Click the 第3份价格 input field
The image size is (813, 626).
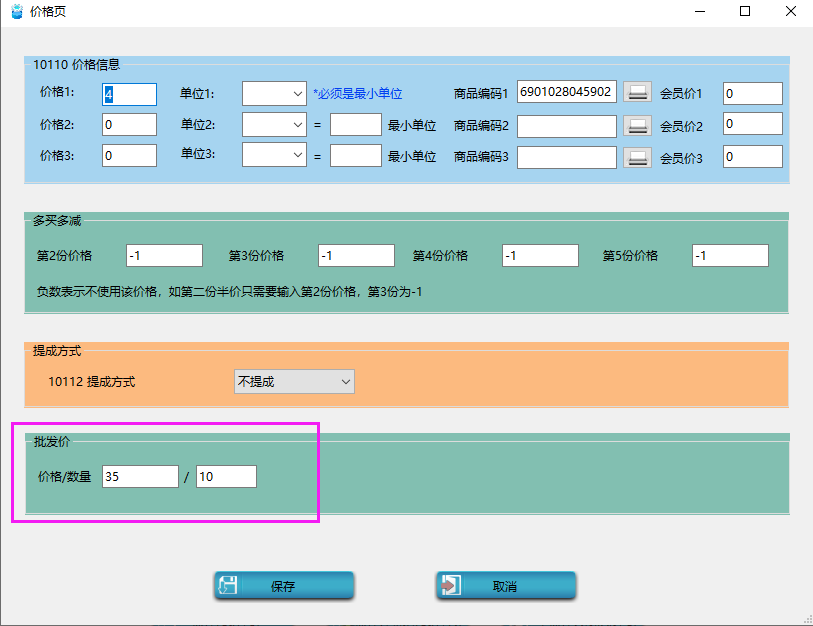tap(356, 256)
